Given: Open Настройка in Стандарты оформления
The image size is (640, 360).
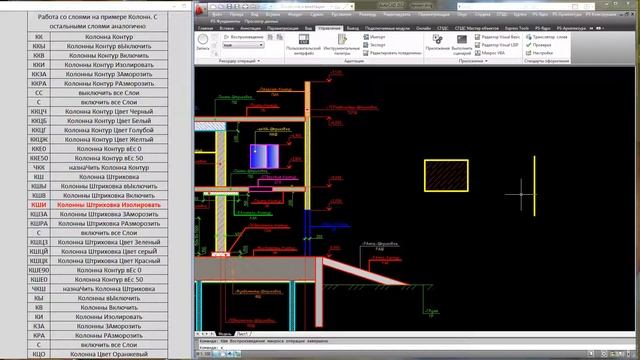Looking at the screenshot, I should click(x=539, y=53).
